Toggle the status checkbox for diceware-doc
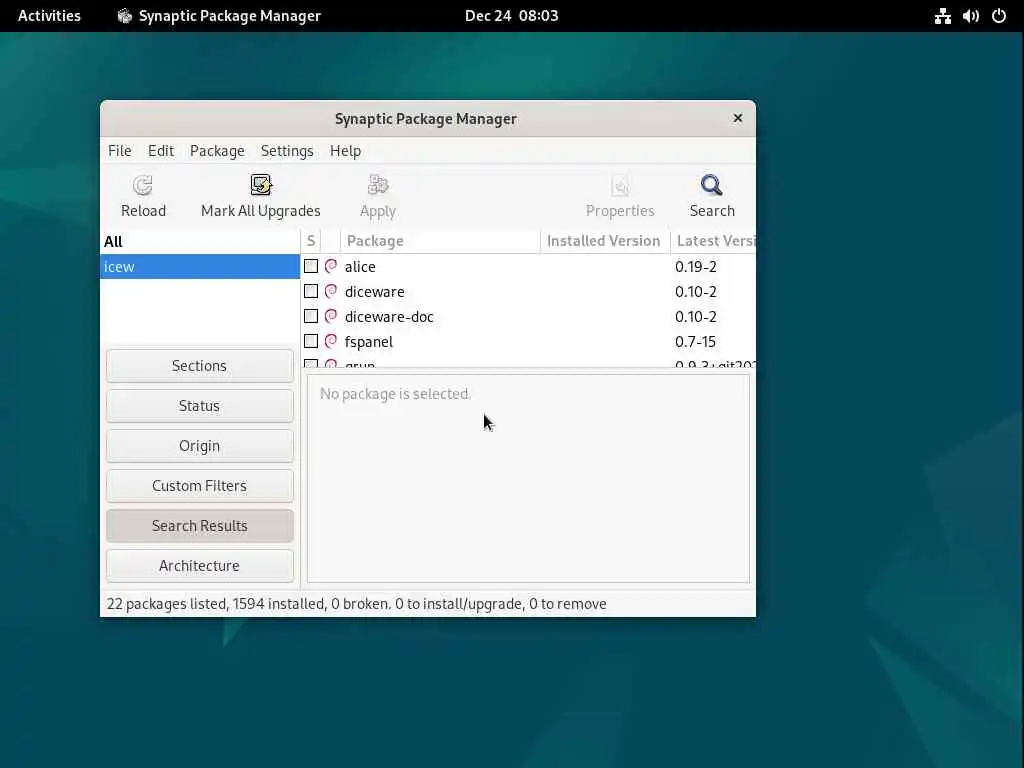1024x768 pixels. (311, 316)
